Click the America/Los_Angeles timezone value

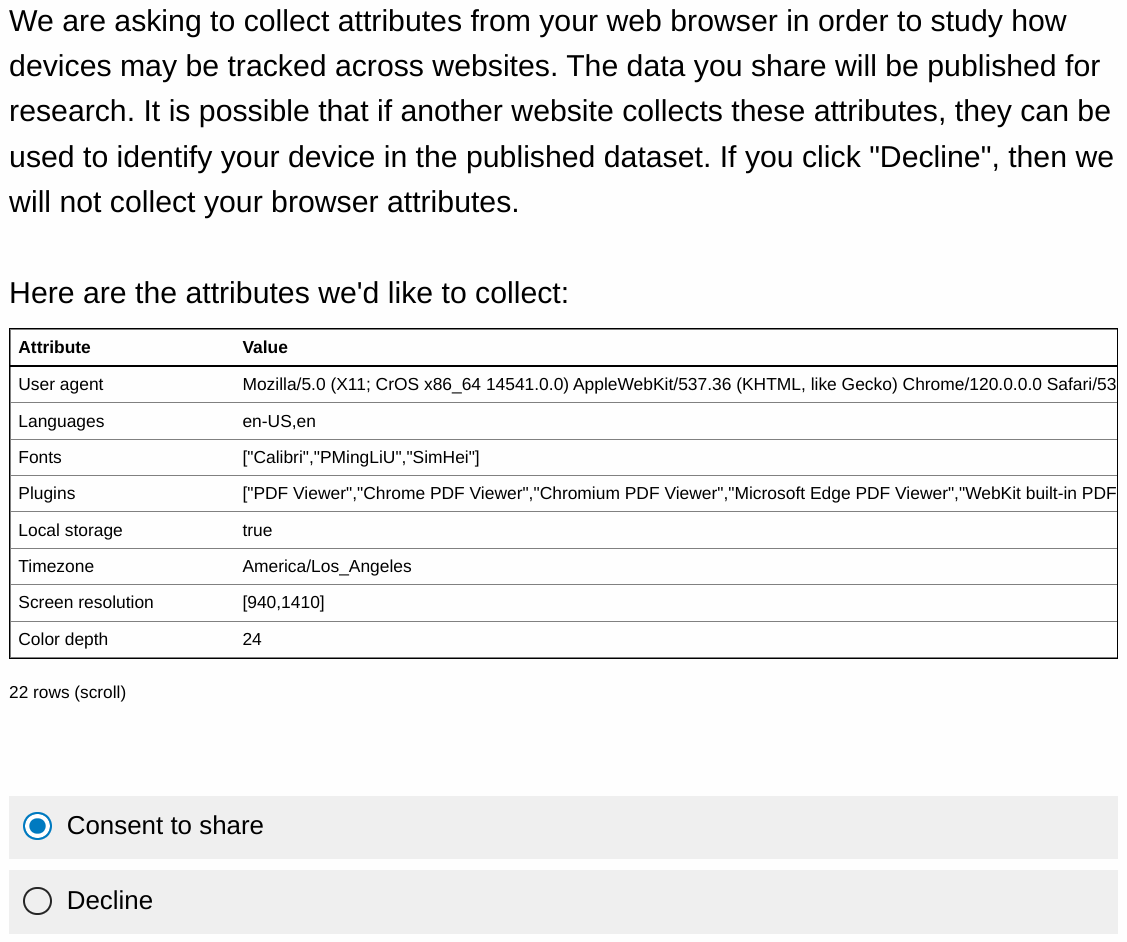click(x=327, y=566)
